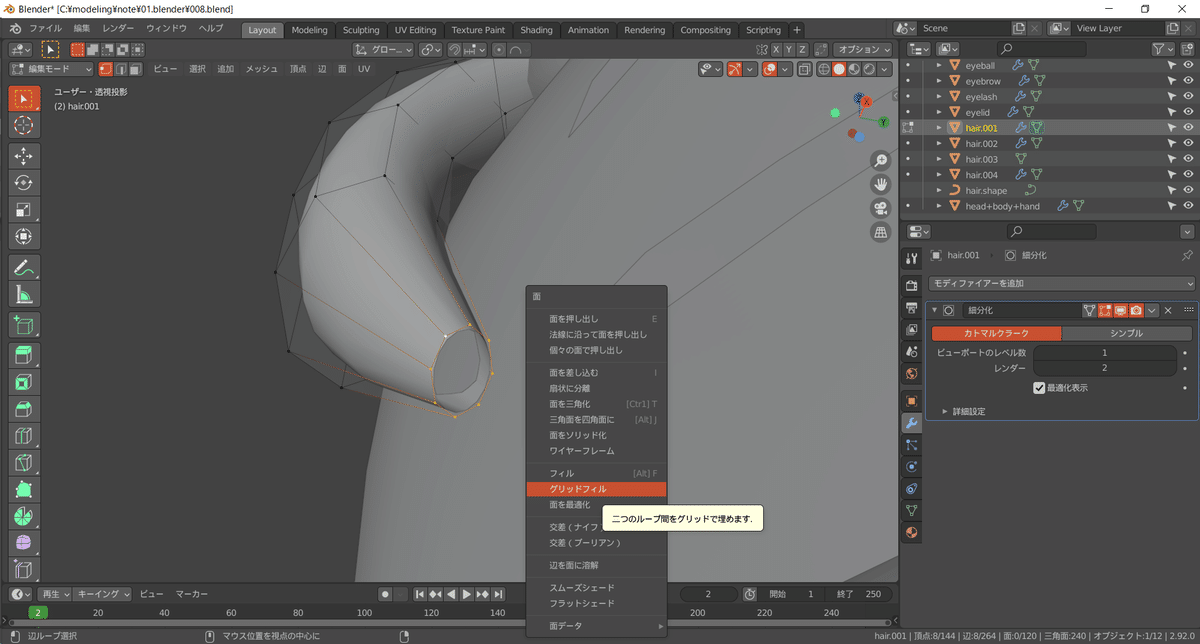Viewport: 1200px width, 644px height.
Task: Click the current frame marker 2 on timeline
Action: pos(38,612)
